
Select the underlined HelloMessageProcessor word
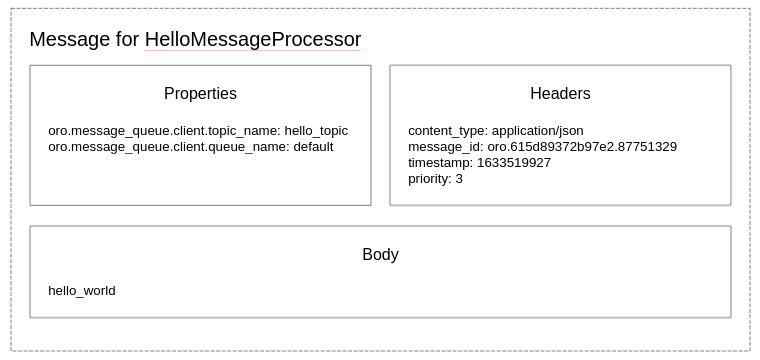(x=253, y=39)
